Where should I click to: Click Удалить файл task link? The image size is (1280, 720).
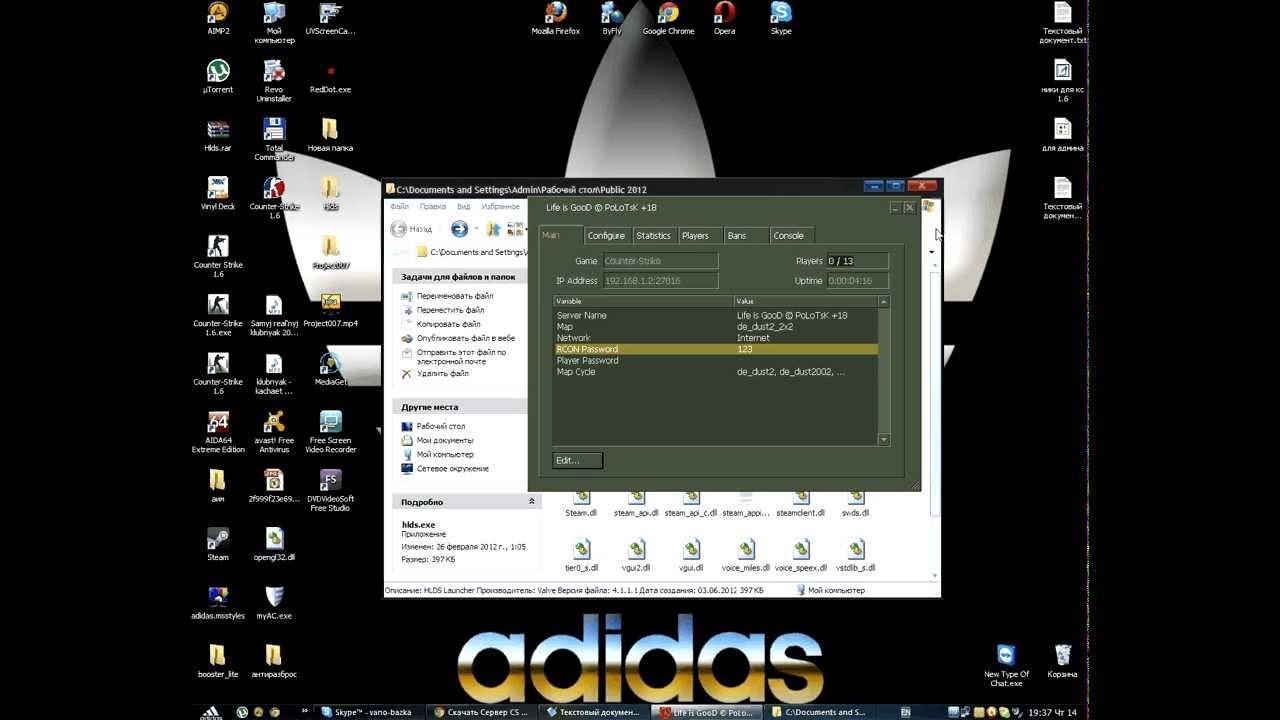[443, 374]
